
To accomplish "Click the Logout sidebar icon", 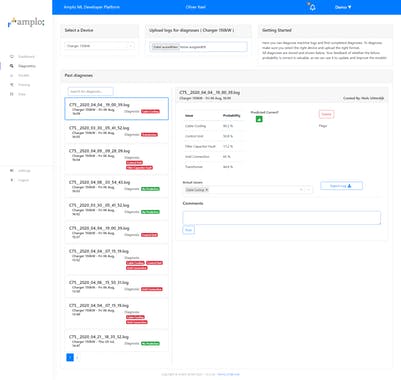I will [12, 180].
